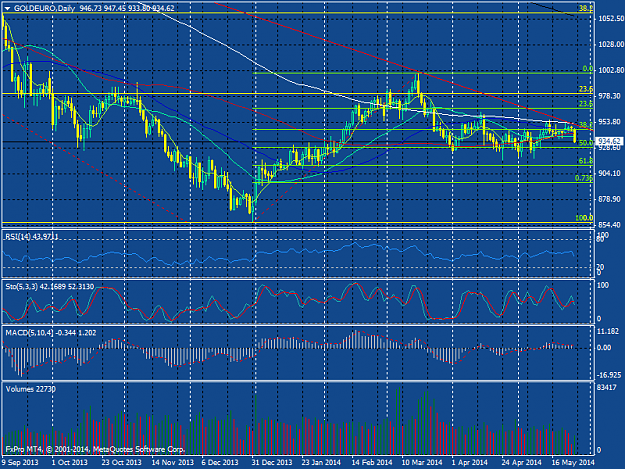The width and height of the screenshot is (625, 469).
Task: Open the chart menu triangle beside GOLDEURO,Daily
Action: click(x=7, y=8)
